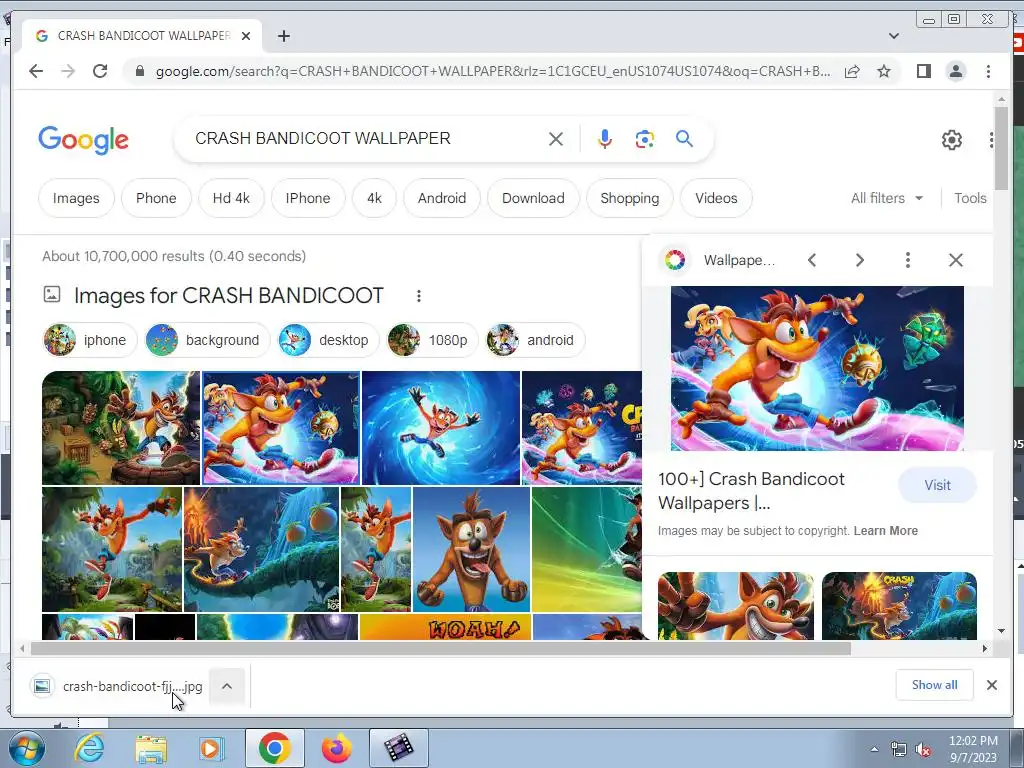Select the 1080p image suggestion chip
This screenshot has height=768, width=1024.
[432, 340]
